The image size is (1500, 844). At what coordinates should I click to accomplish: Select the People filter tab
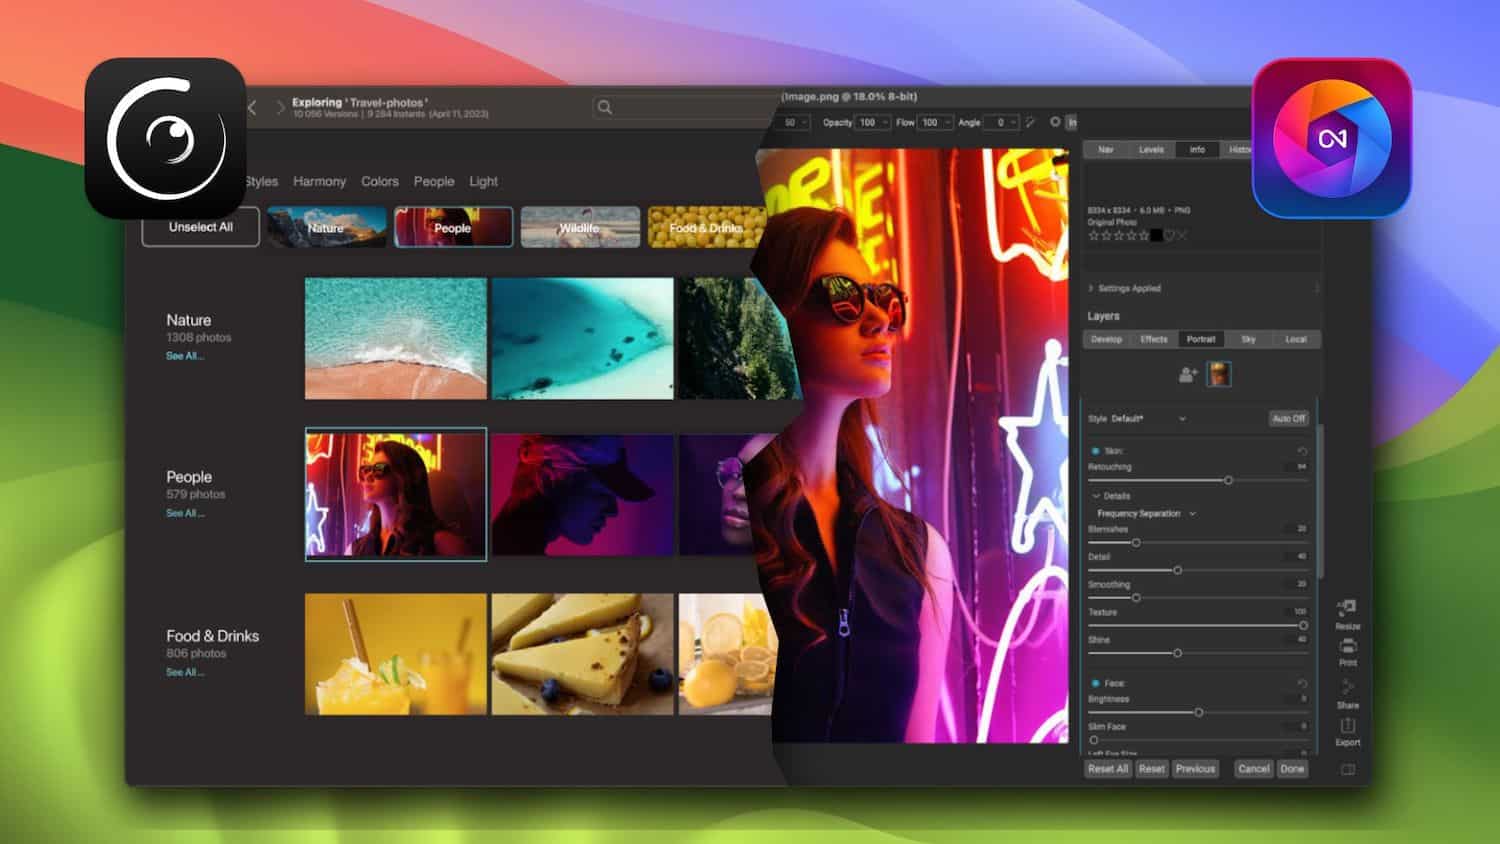434,181
